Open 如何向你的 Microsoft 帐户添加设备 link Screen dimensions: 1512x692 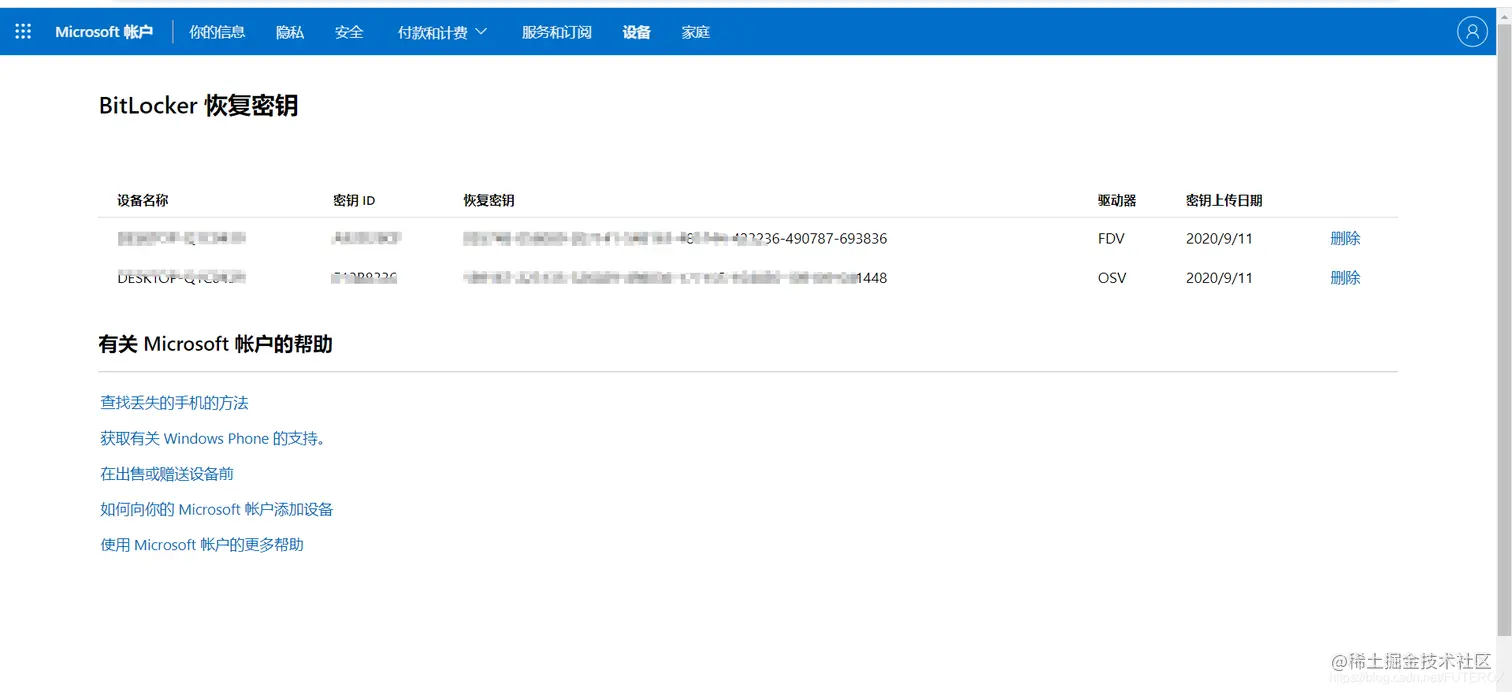click(x=217, y=509)
